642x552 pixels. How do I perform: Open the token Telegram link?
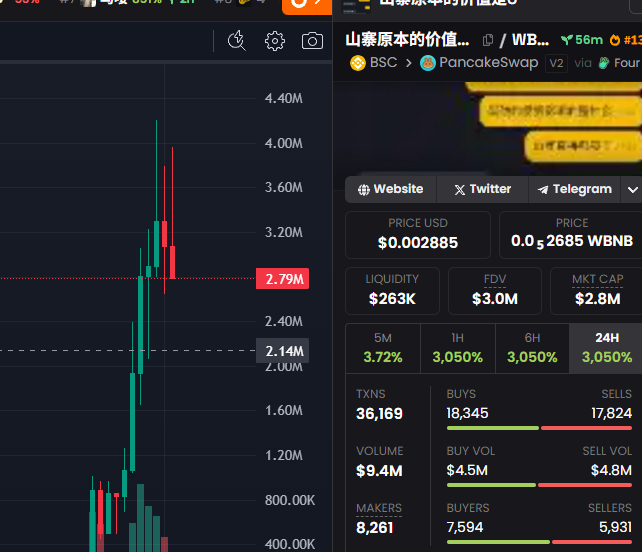(x=574, y=189)
